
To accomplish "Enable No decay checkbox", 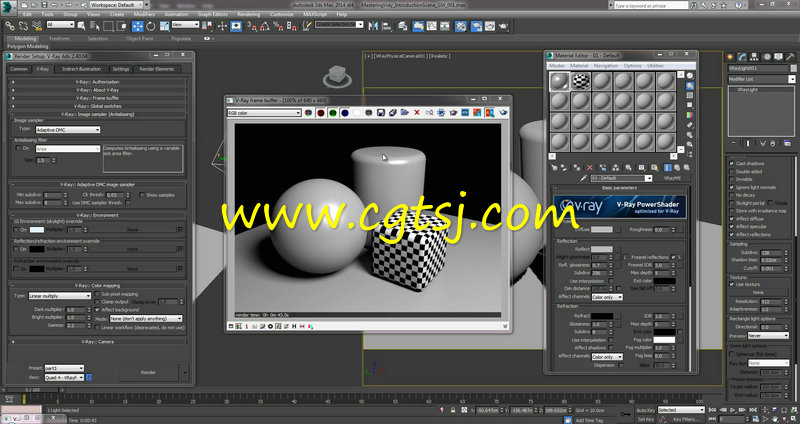I will coord(732,195).
